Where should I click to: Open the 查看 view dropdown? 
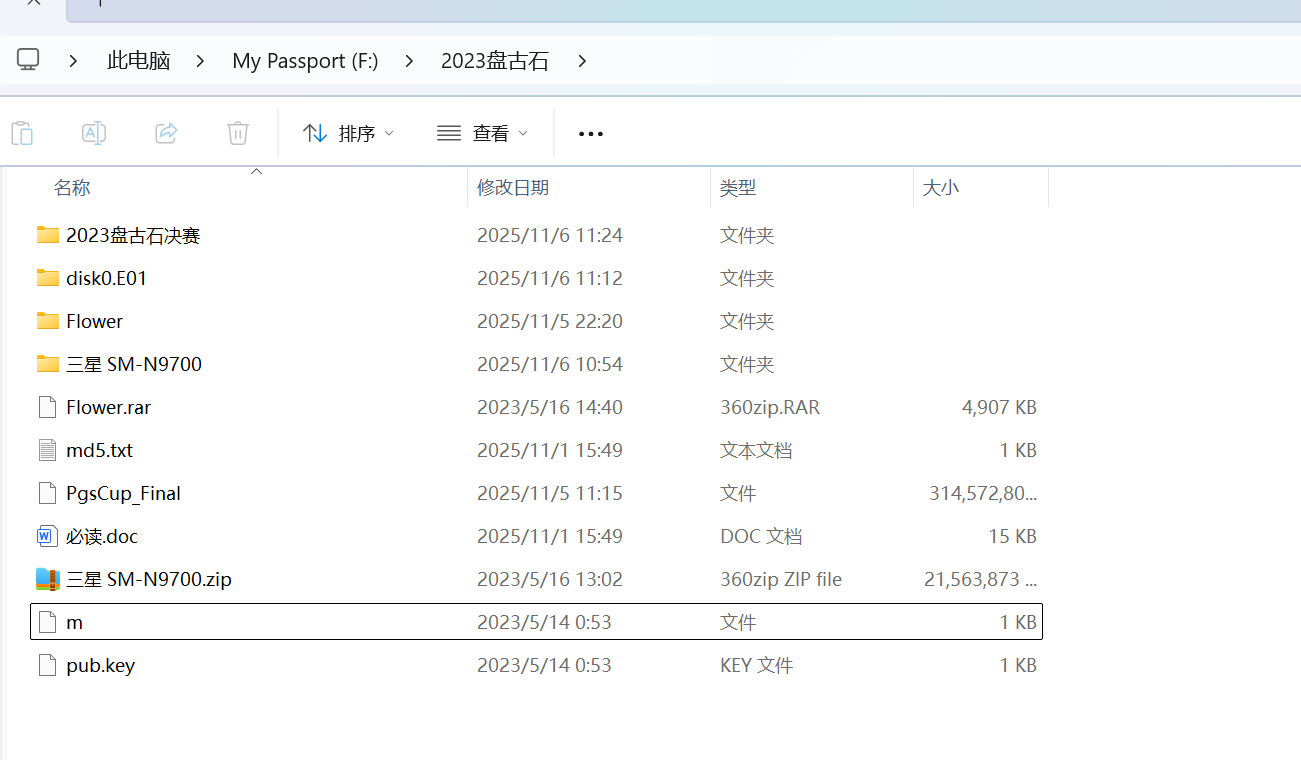pos(482,133)
